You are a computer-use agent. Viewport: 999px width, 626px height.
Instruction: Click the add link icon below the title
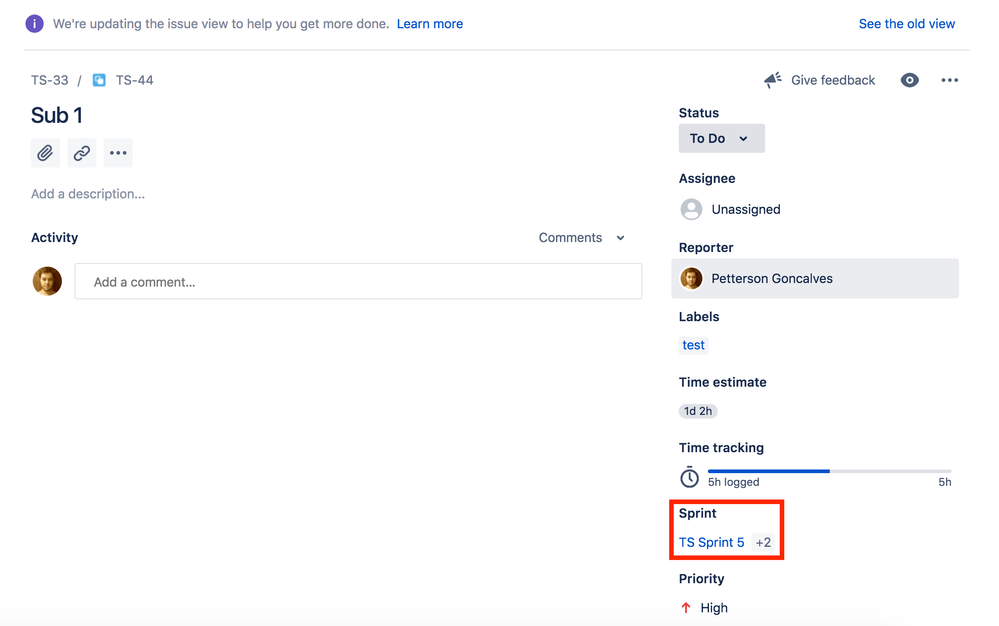tap(81, 152)
